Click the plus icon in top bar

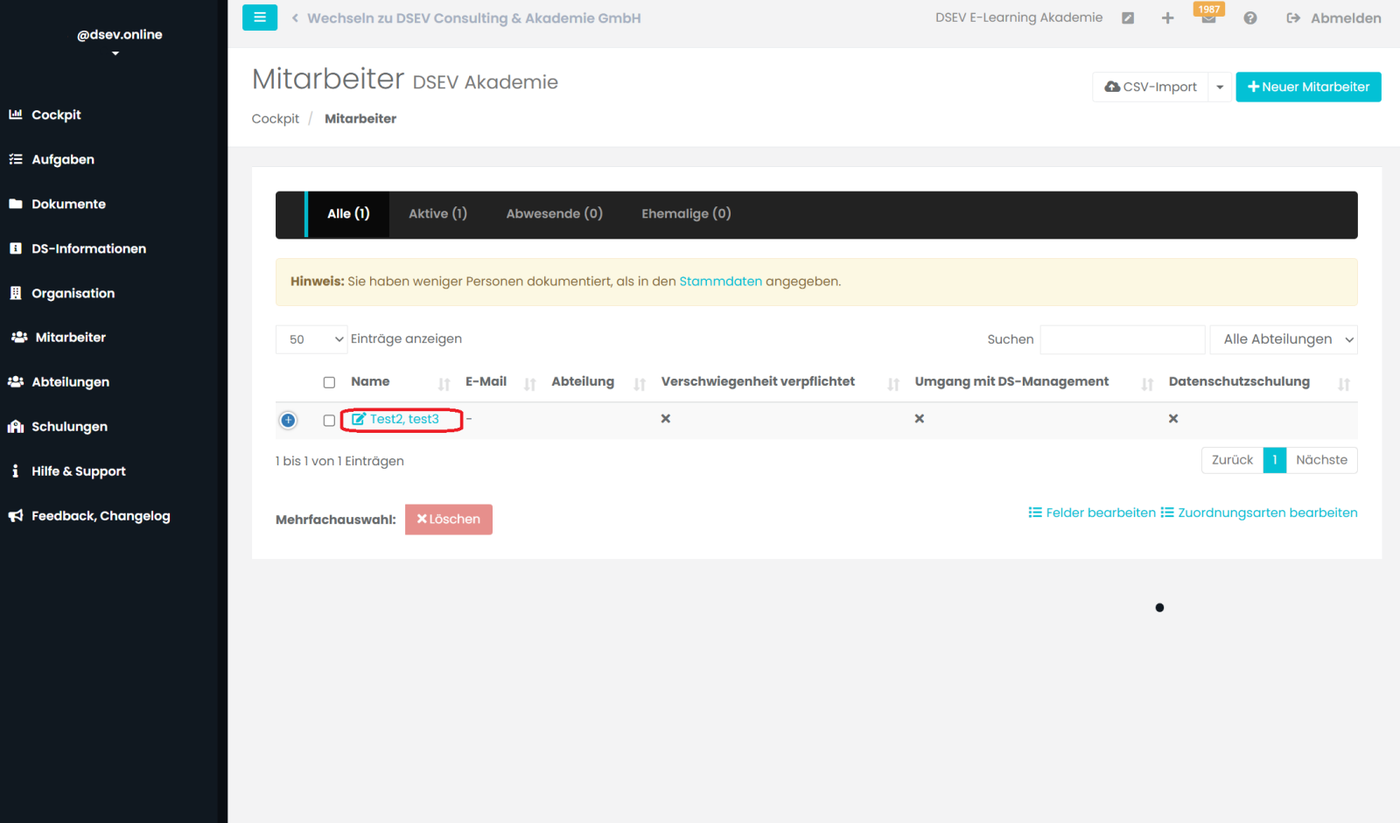point(1167,18)
